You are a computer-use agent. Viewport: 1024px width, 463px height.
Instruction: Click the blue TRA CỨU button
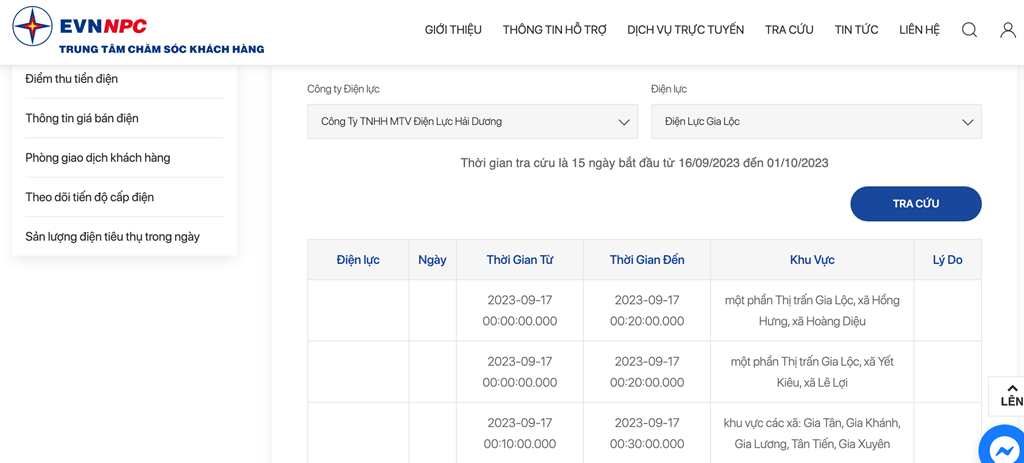click(x=916, y=204)
